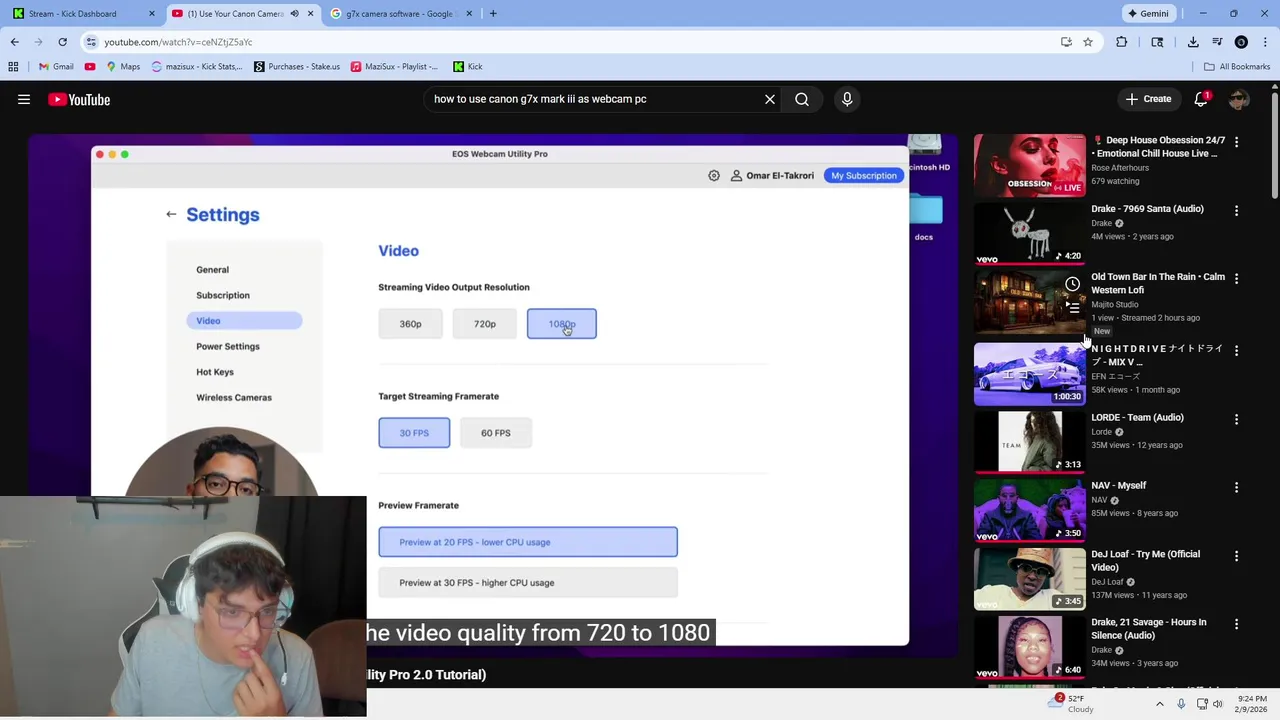The image size is (1280, 720).
Task: Open settings gear in EOS Webcam Utility
Action: 714,175
